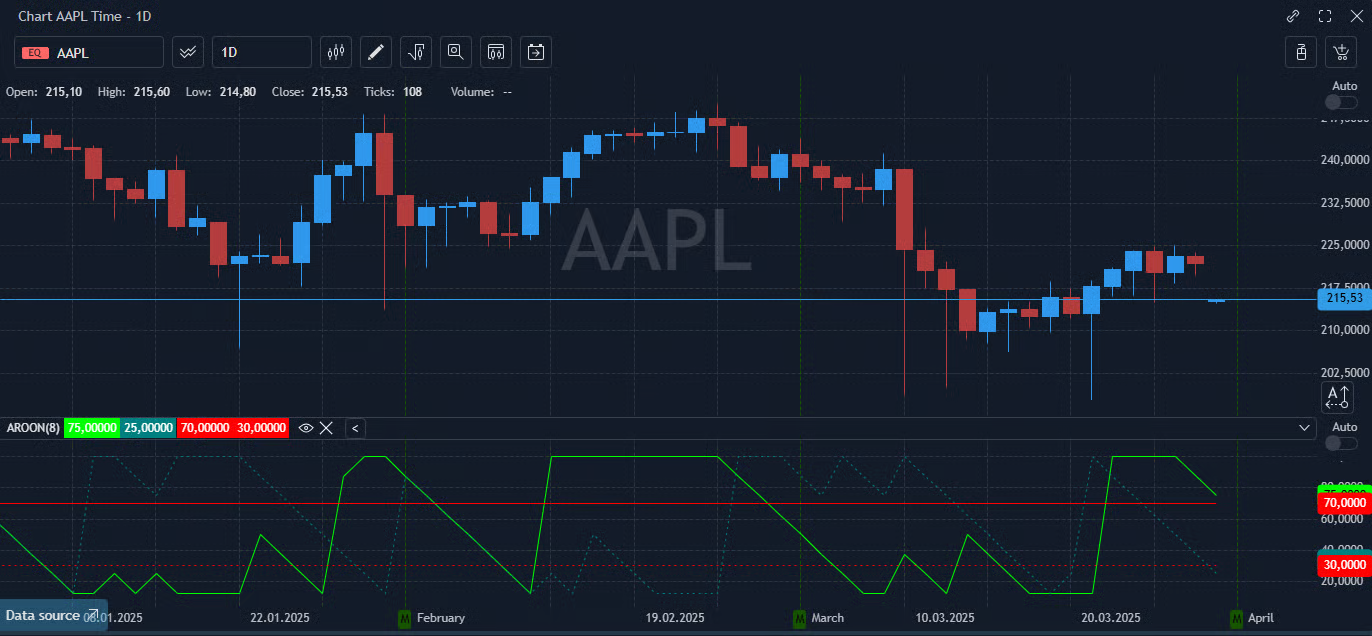1372x636 pixels.
Task: Toggle Auto scale for the price chart
Action: coord(1341,102)
